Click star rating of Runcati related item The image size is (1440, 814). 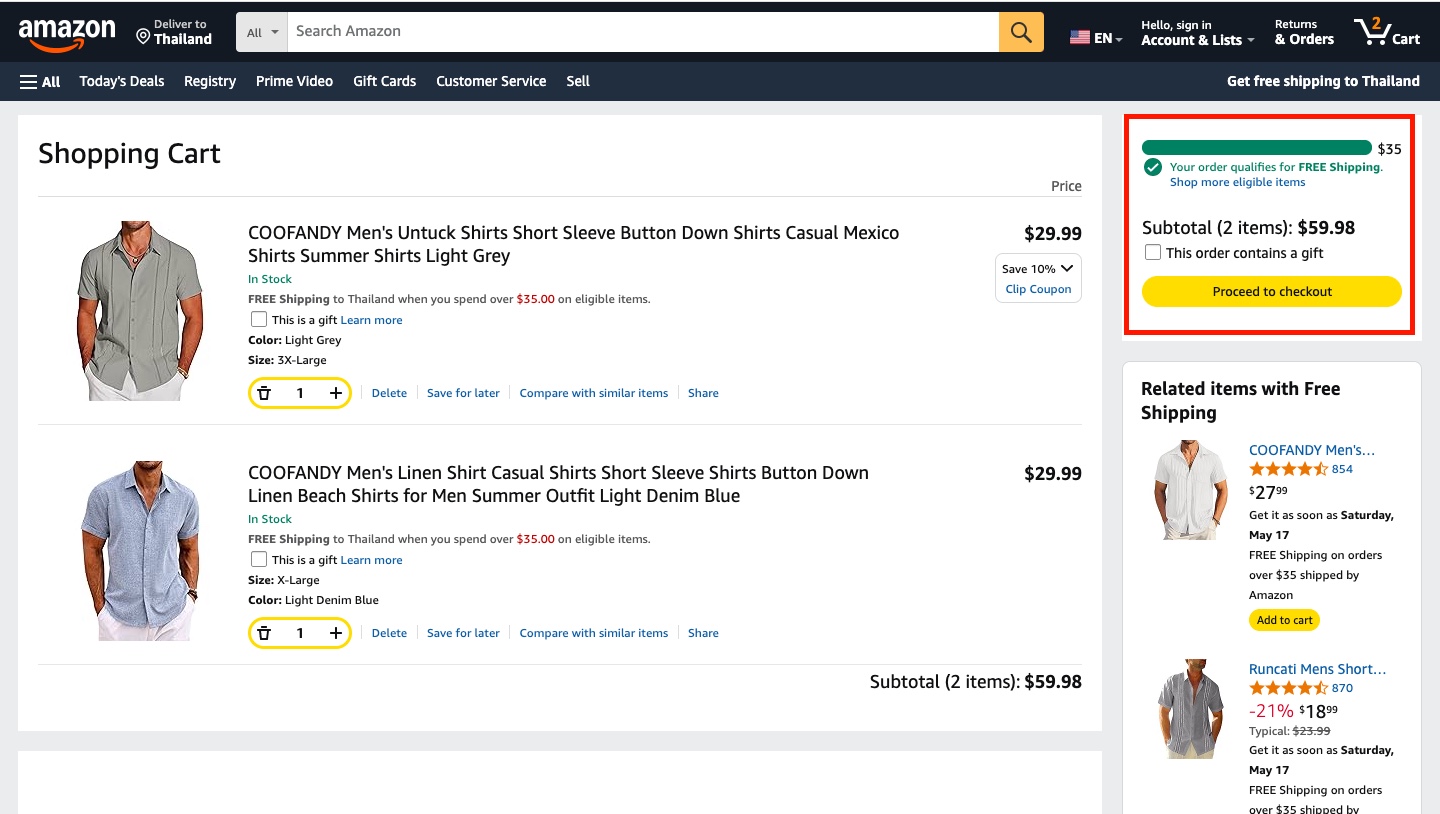tap(1288, 688)
